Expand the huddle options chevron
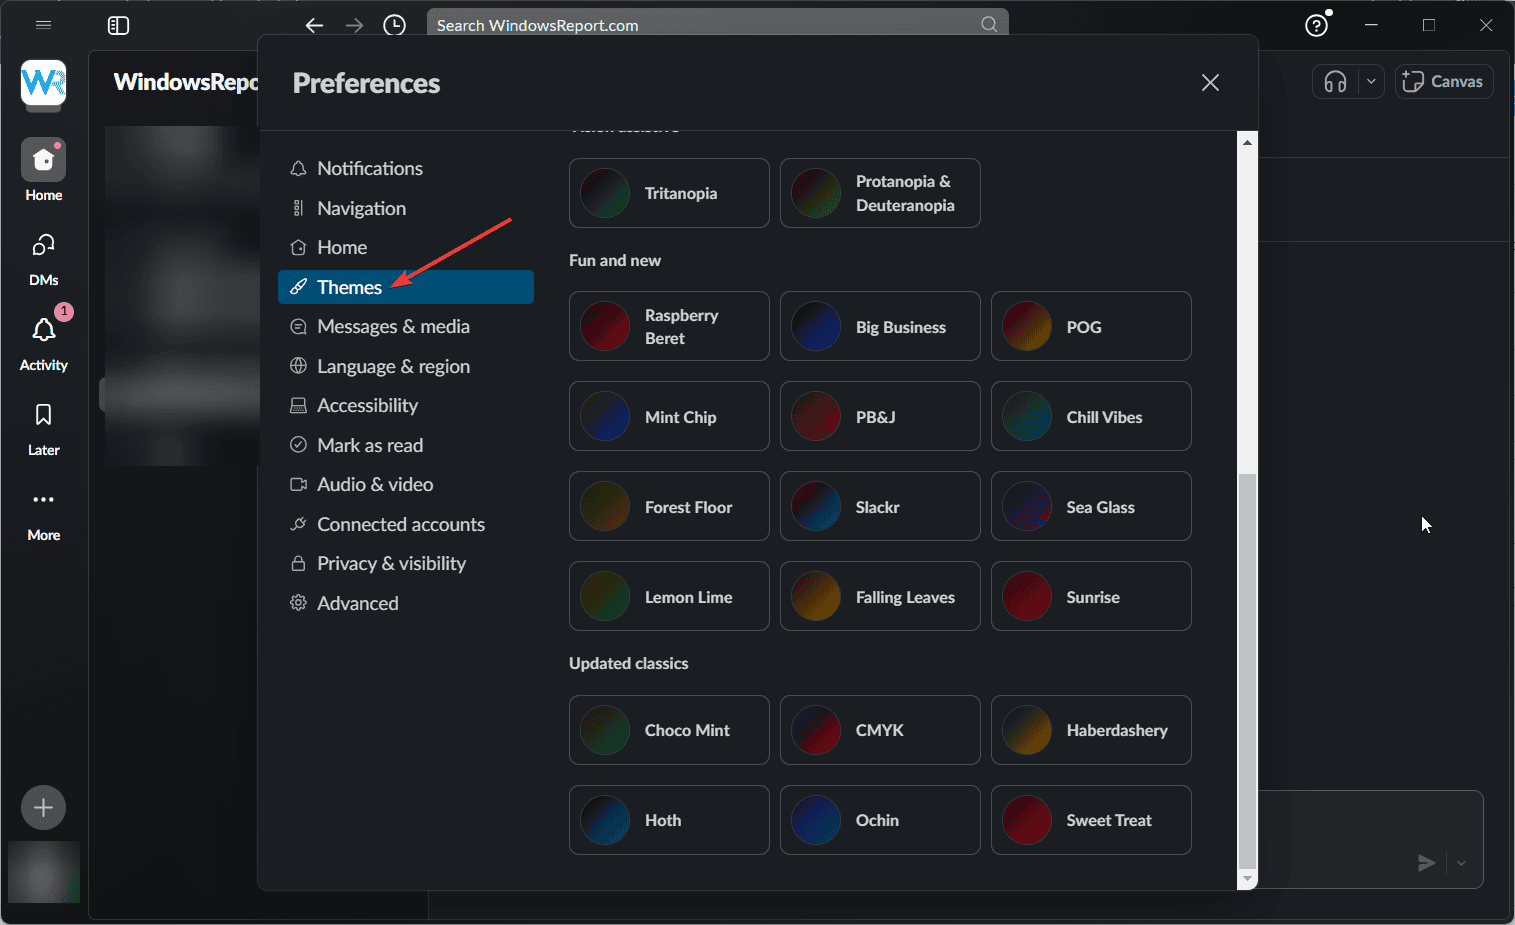The height and width of the screenshot is (925, 1515). (1371, 82)
